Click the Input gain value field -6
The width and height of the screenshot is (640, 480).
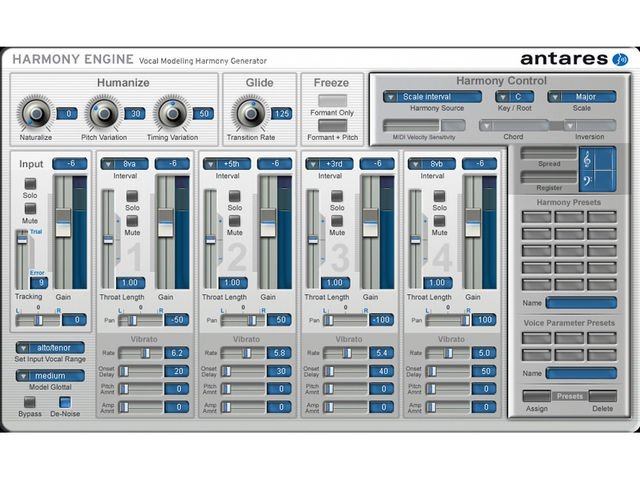pyautogui.click(x=70, y=164)
